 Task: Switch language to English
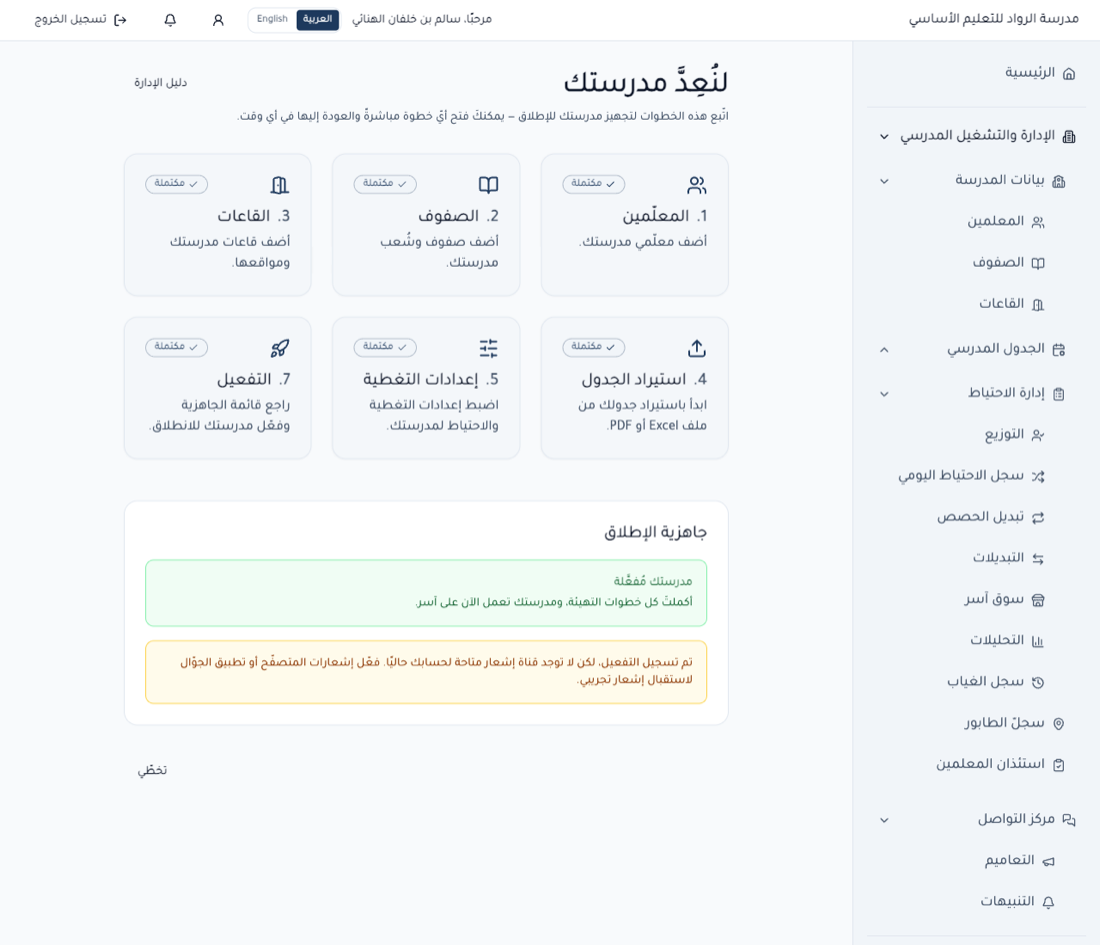[272, 19]
